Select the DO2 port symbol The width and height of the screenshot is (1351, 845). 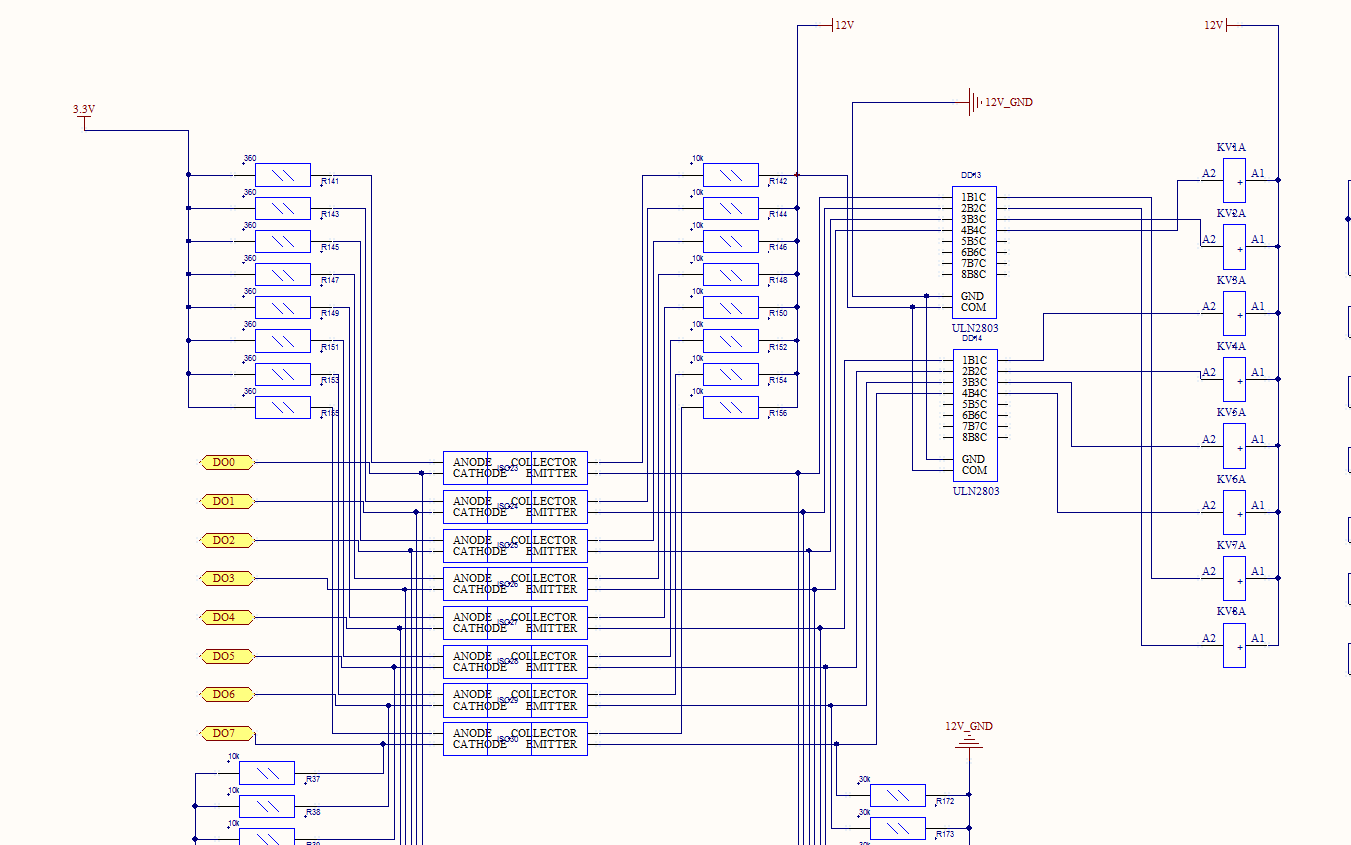(227, 540)
